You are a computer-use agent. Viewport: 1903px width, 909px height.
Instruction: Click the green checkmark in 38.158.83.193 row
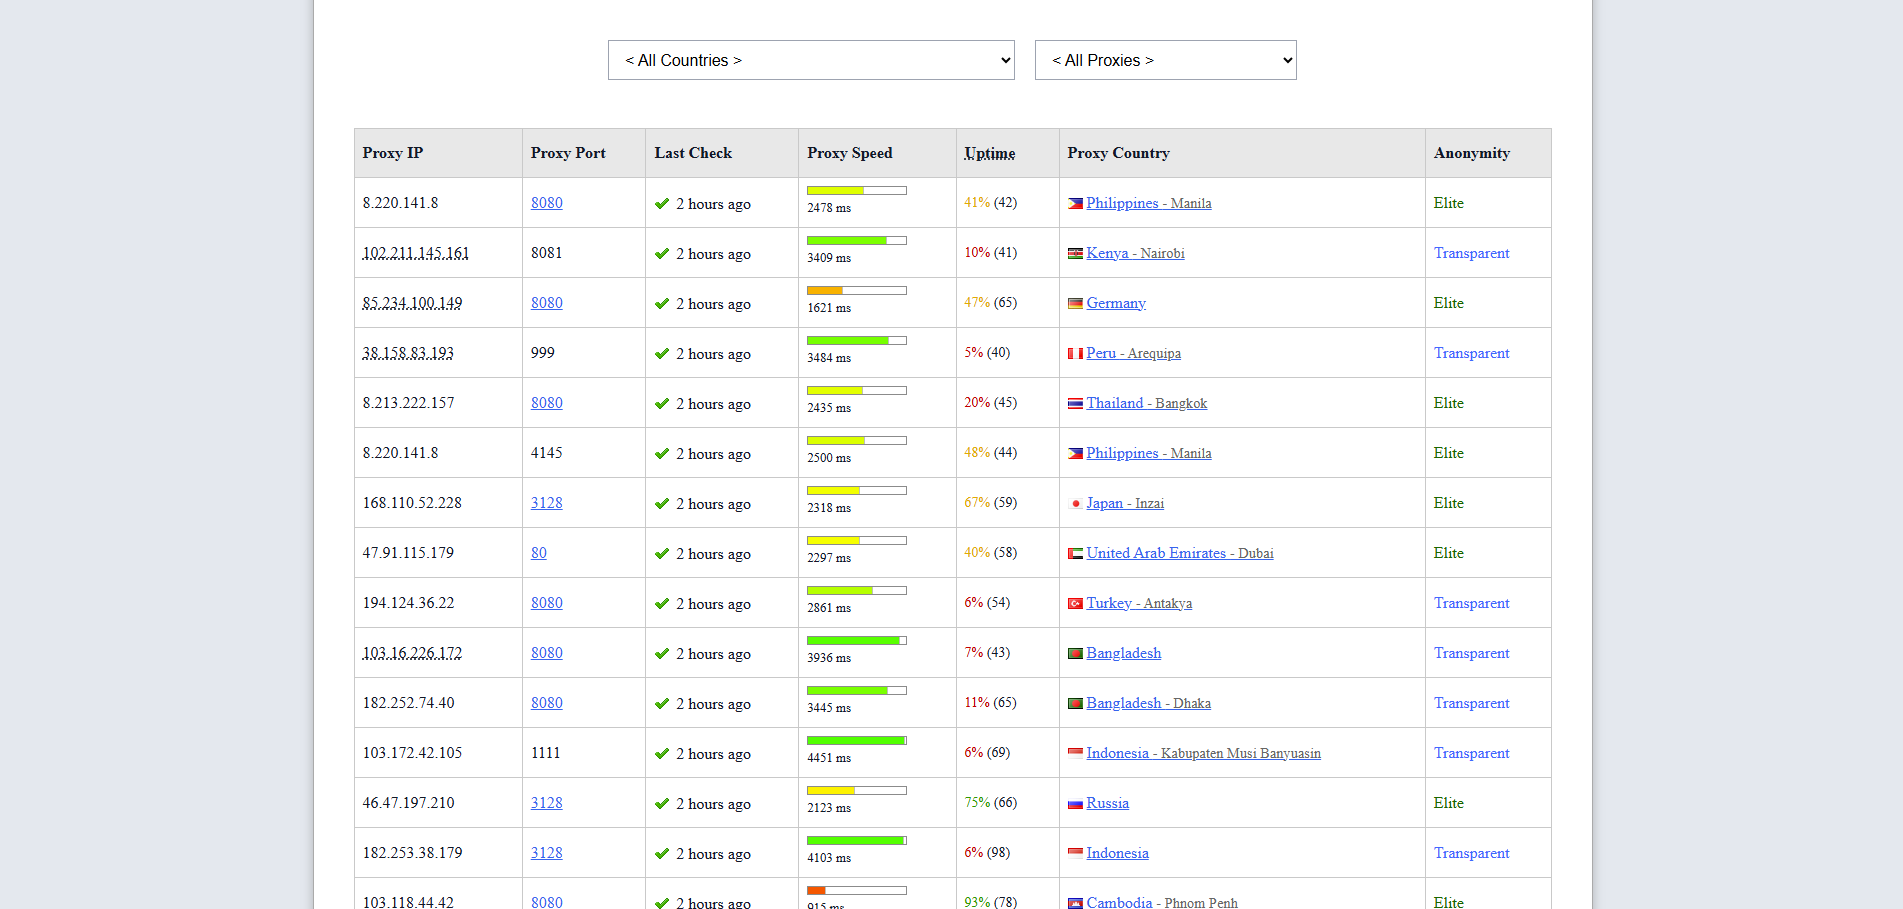click(x=662, y=354)
